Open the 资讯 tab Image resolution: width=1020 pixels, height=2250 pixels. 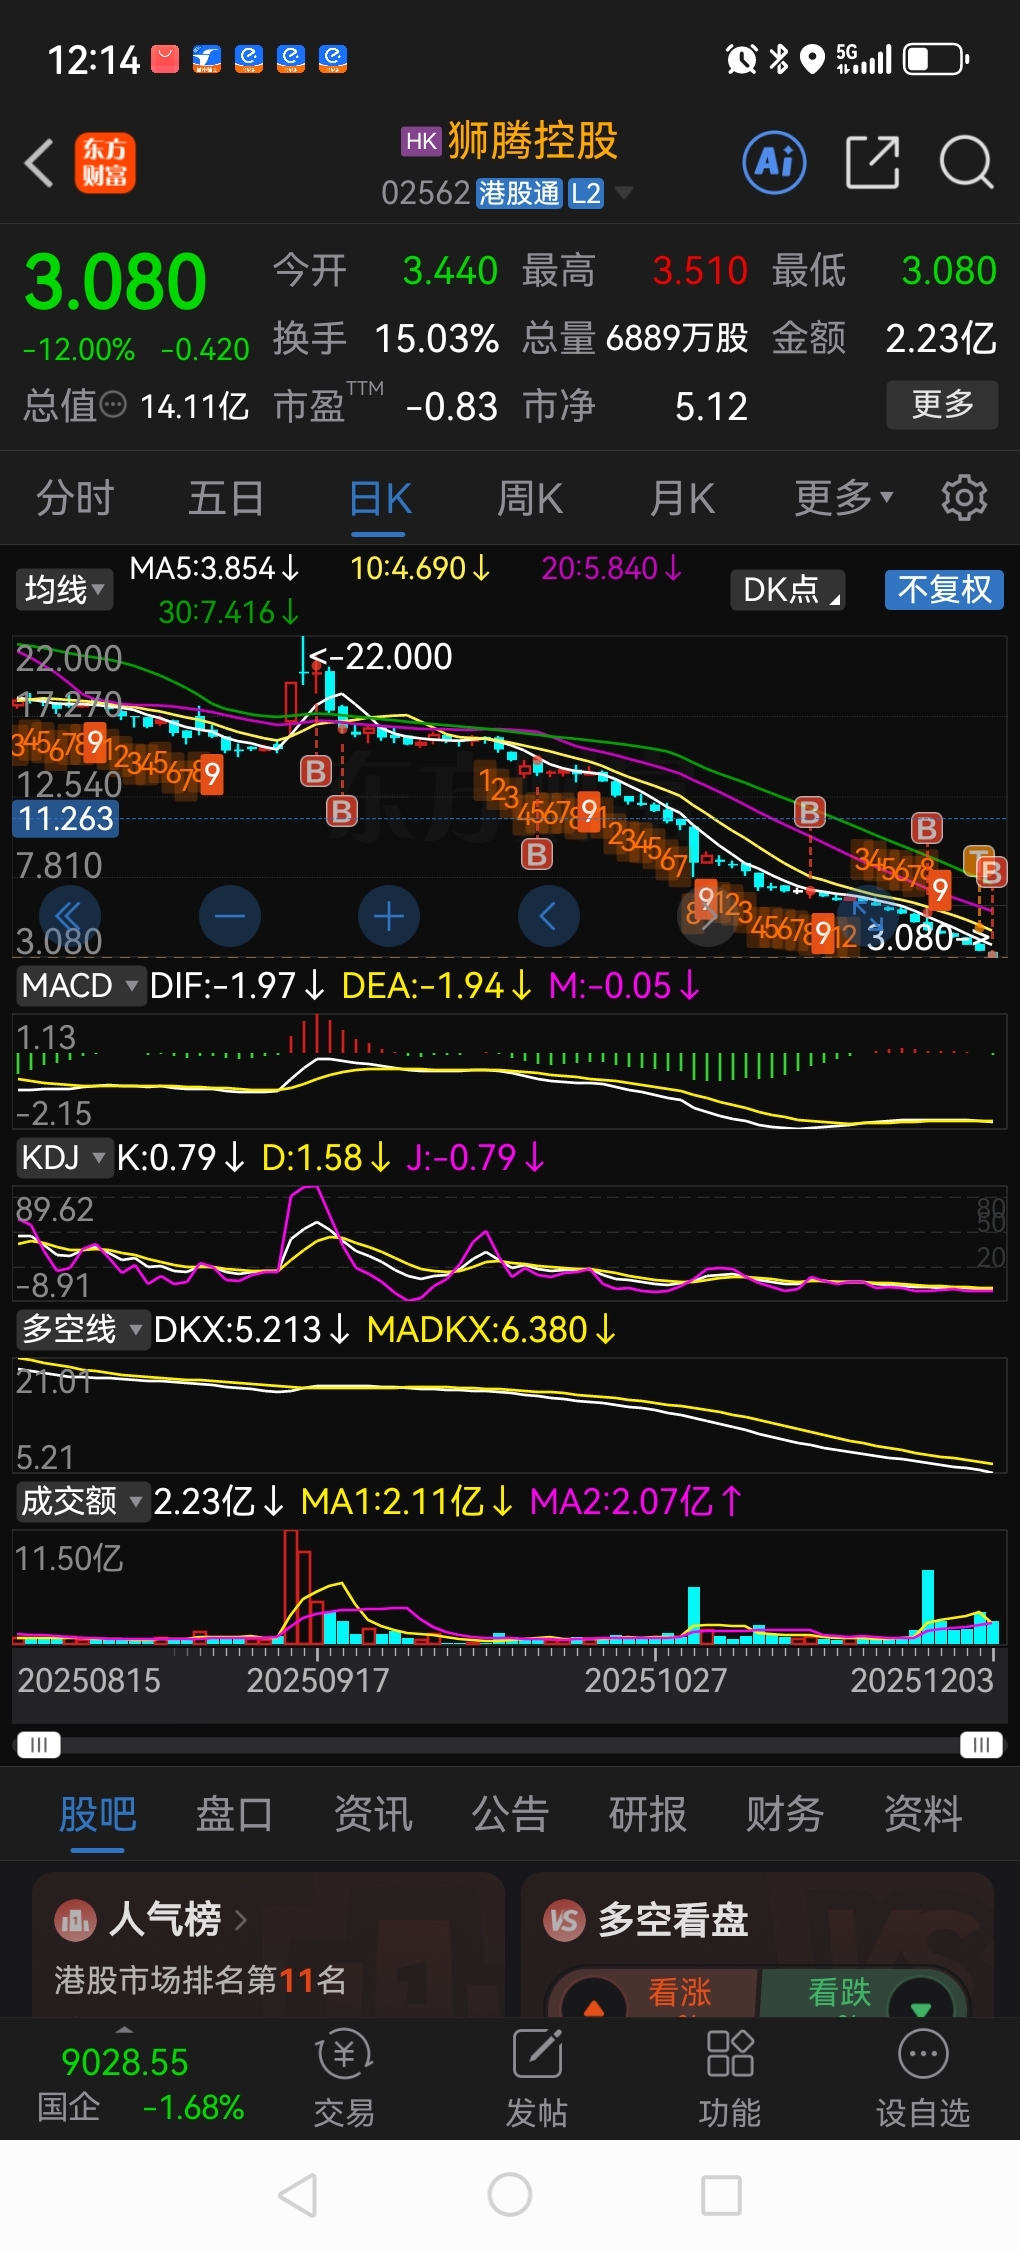pyautogui.click(x=372, y=1813)
